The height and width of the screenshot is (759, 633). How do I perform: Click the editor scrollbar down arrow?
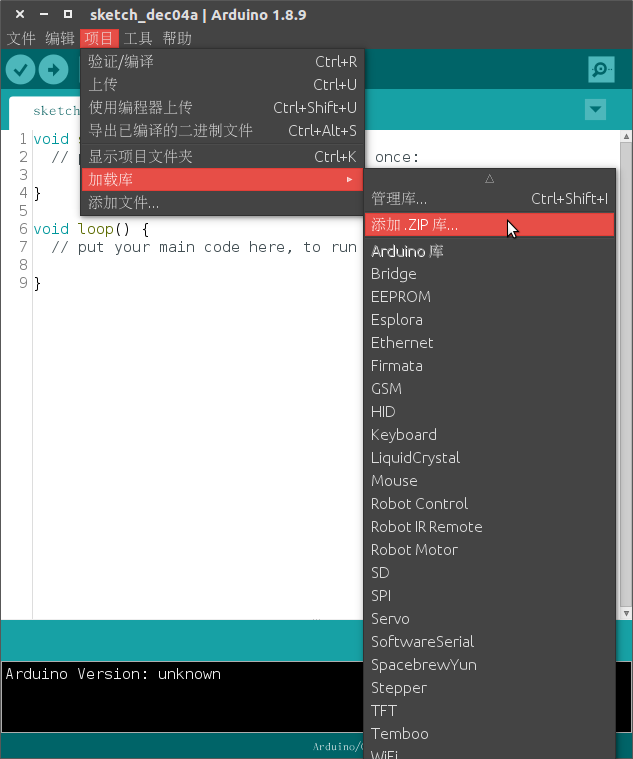[x=626, y=613]
